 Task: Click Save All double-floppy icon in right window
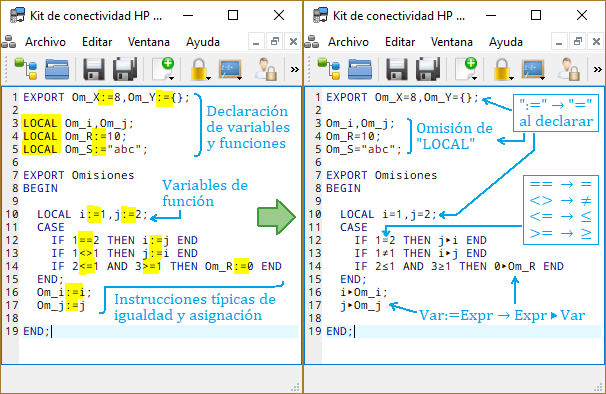[428, 69]
